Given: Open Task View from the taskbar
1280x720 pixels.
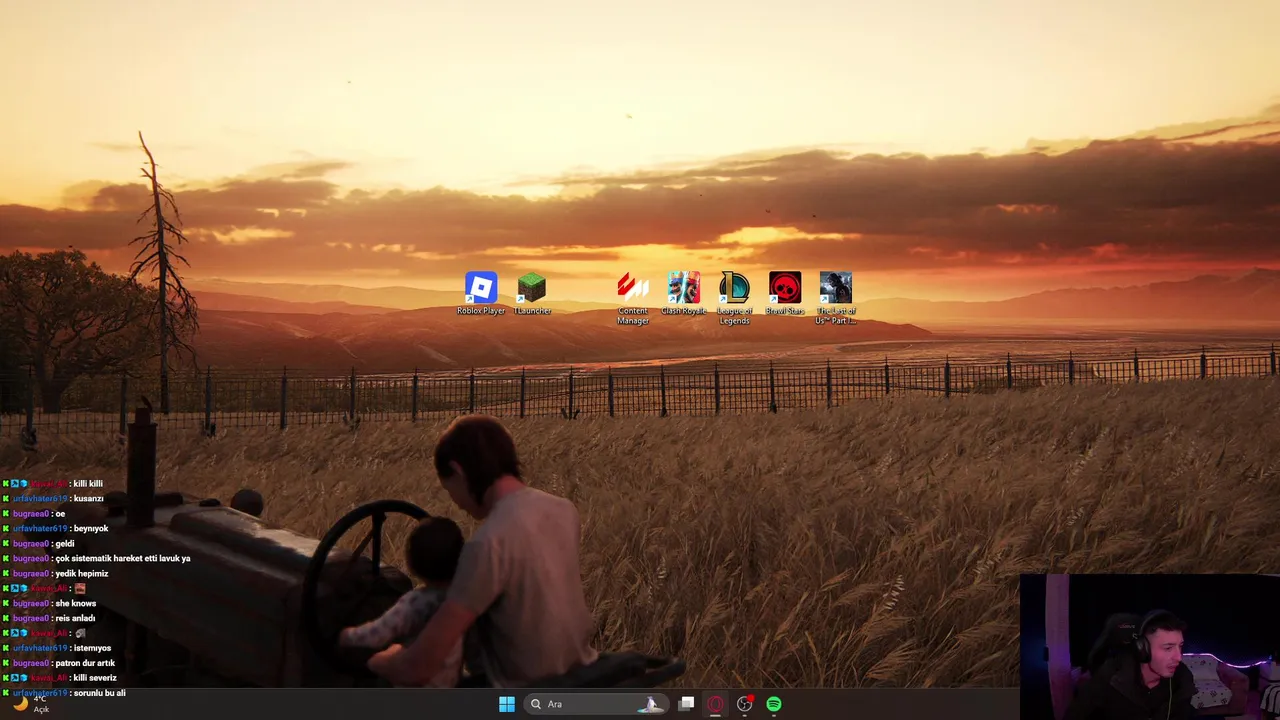Looking at the screenshot, I should tap(686, 704).
